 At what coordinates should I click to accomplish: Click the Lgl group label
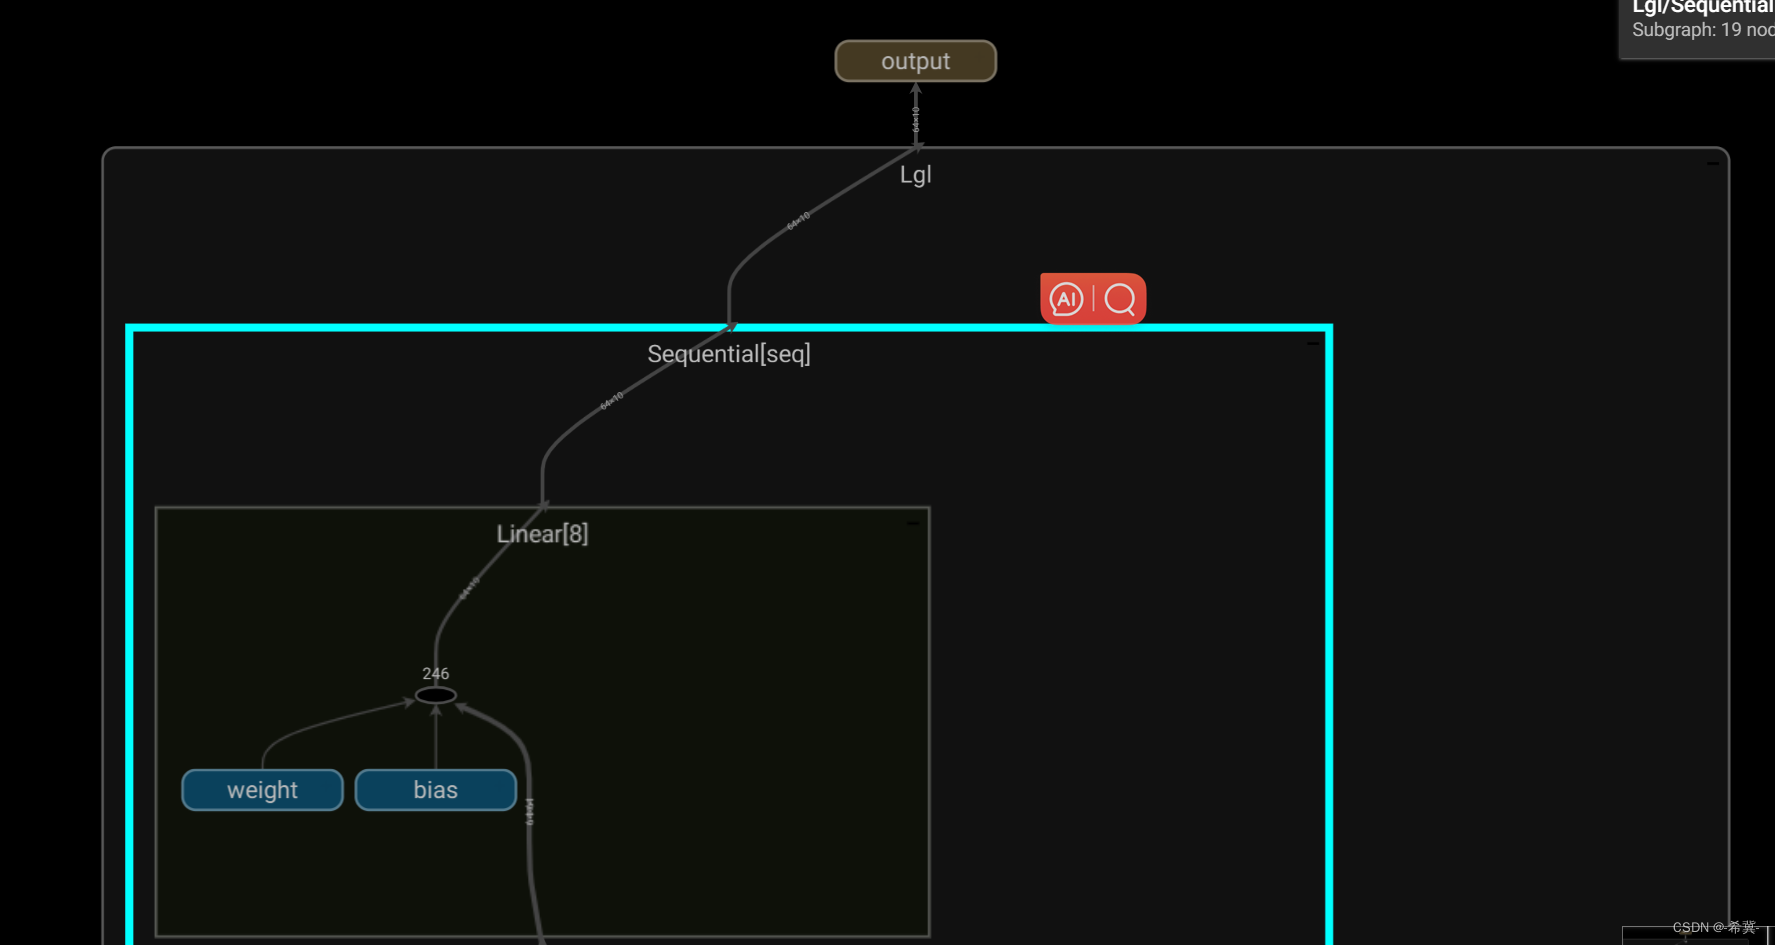point(916,175)
